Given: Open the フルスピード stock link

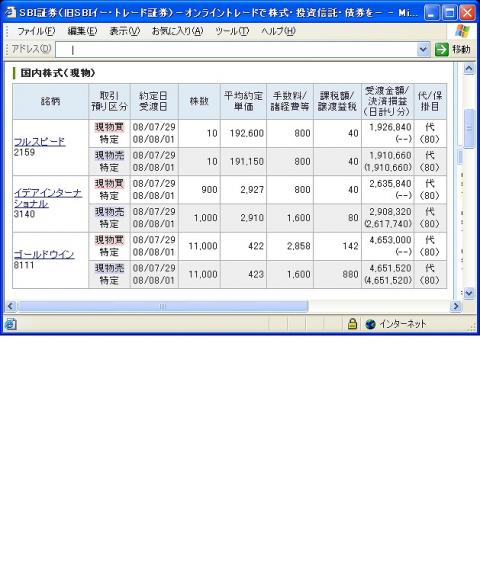Looking at the screenshot, I should tap(39, 142).
